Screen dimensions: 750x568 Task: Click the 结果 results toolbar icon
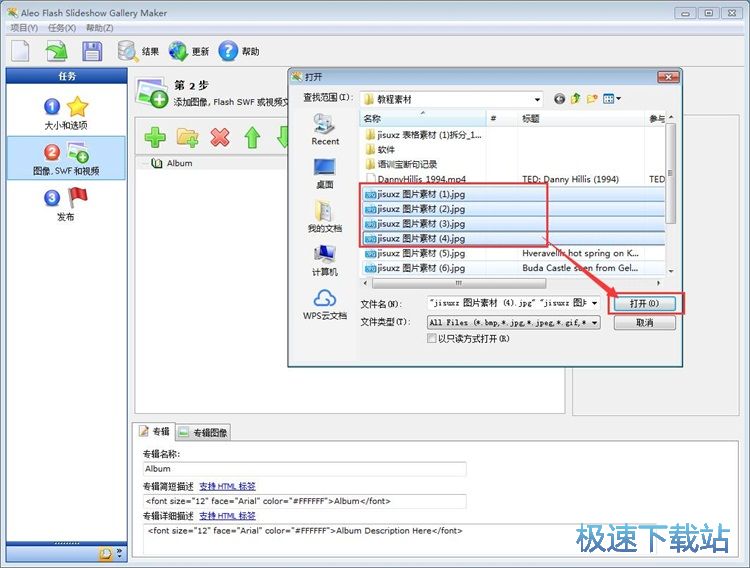pyautogui.click(x=138, y=51)
